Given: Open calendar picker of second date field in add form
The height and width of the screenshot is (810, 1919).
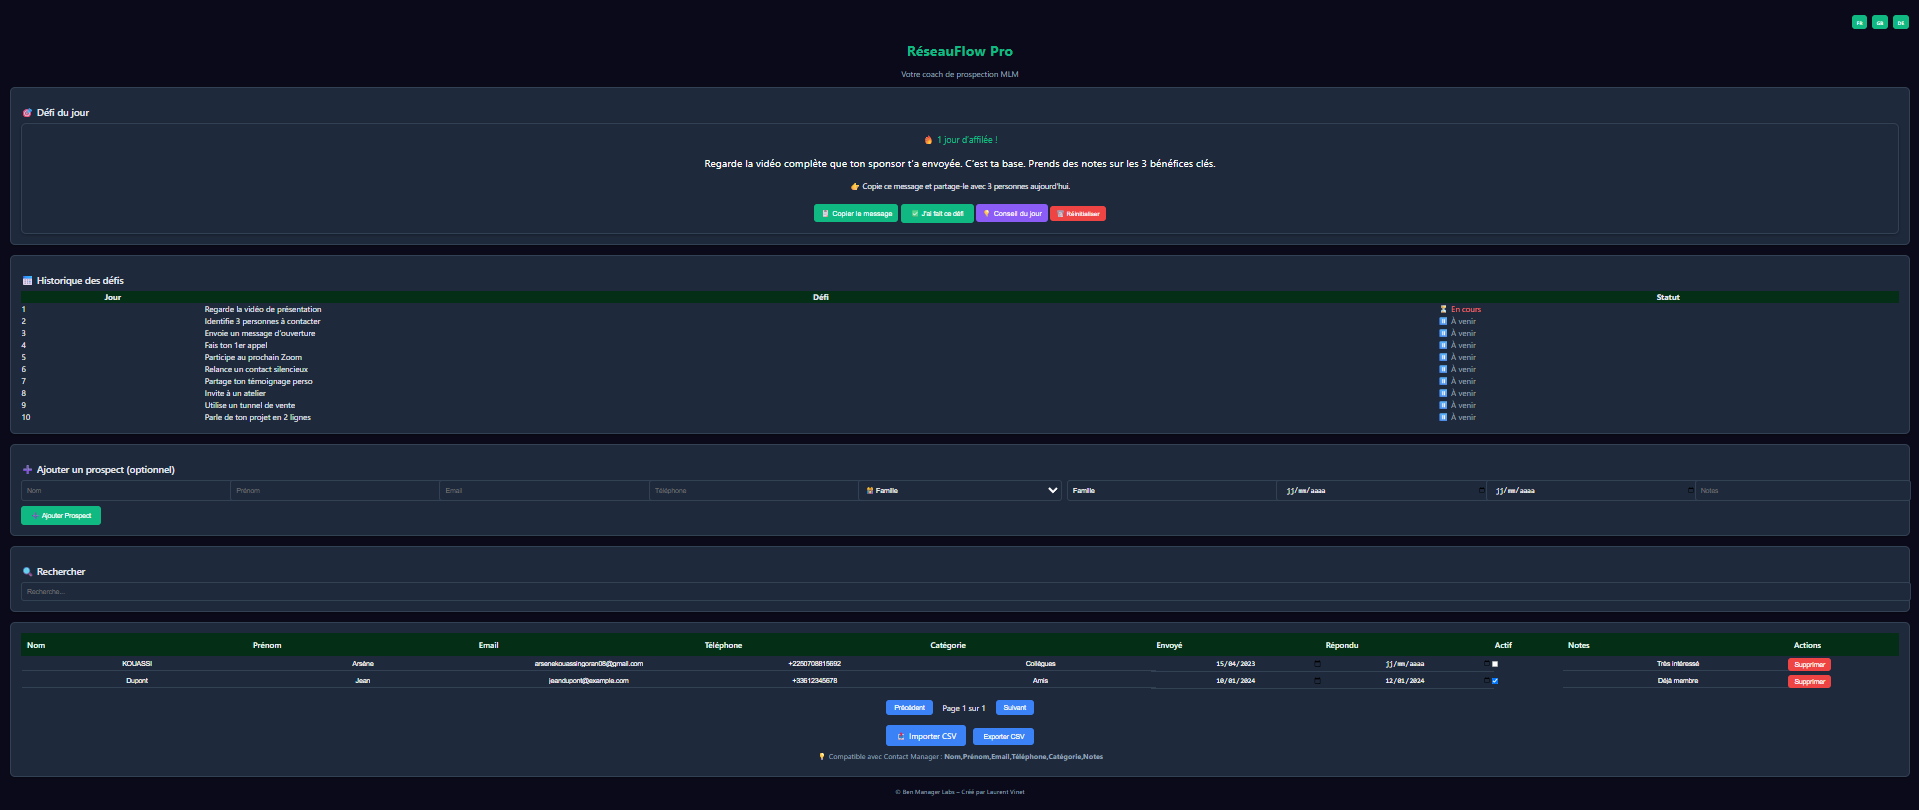Looking at the screenshot, I should tap(1690, 491).
